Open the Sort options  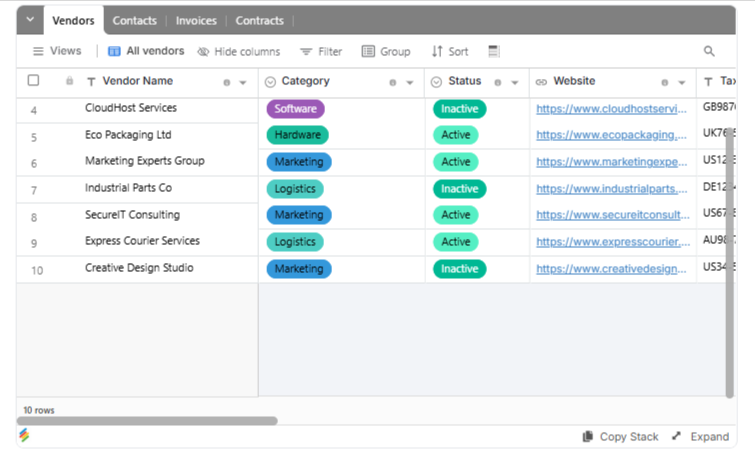[x=450, y=52]
